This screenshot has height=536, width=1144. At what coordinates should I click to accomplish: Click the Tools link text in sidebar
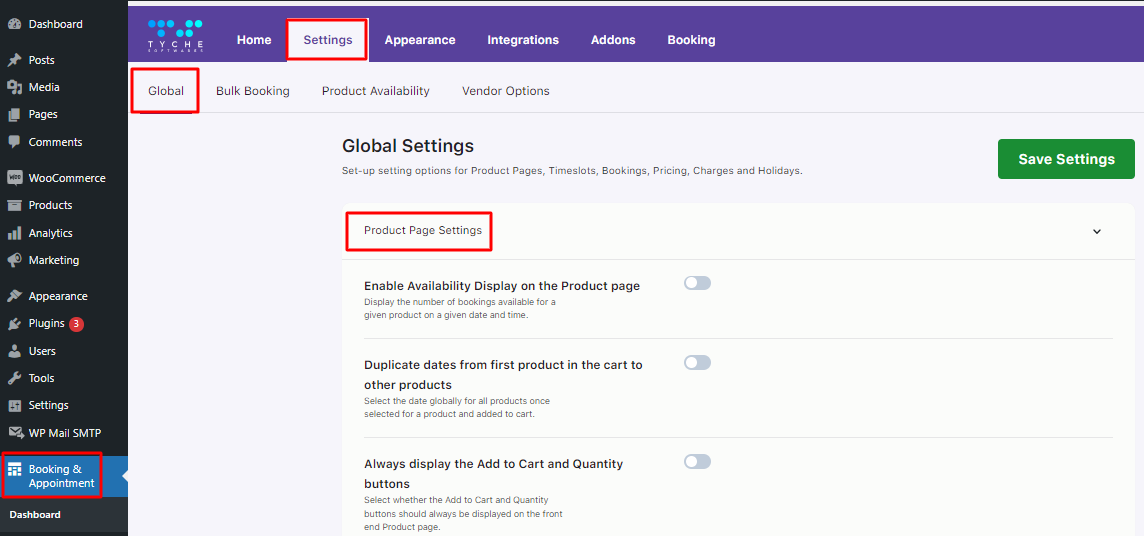42,378
